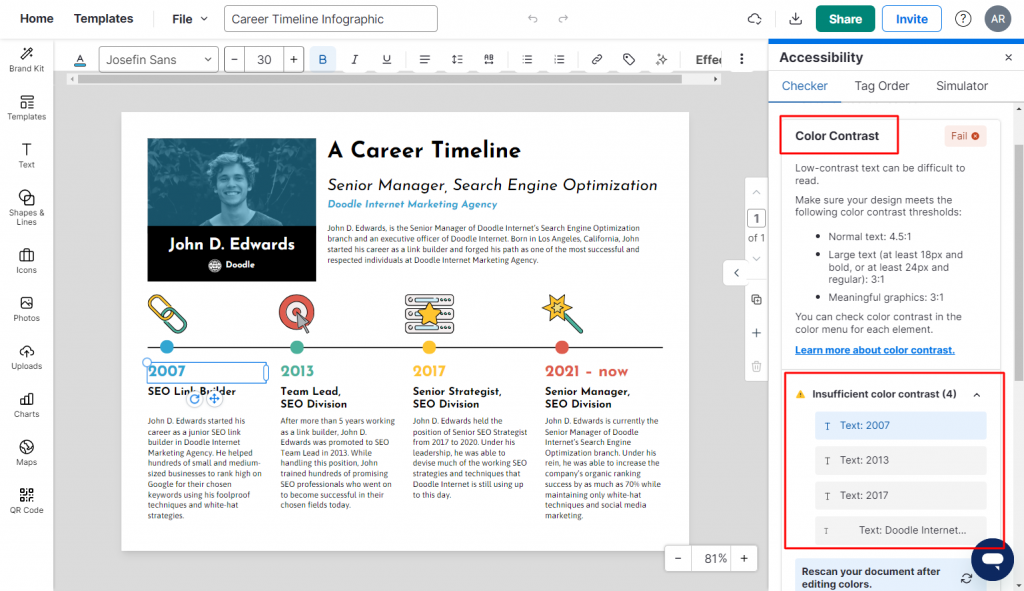The width and height of the screenshot is (1024, 591).
Task: Click the rescan refresh icon
Action: click(x=967, y=578)
